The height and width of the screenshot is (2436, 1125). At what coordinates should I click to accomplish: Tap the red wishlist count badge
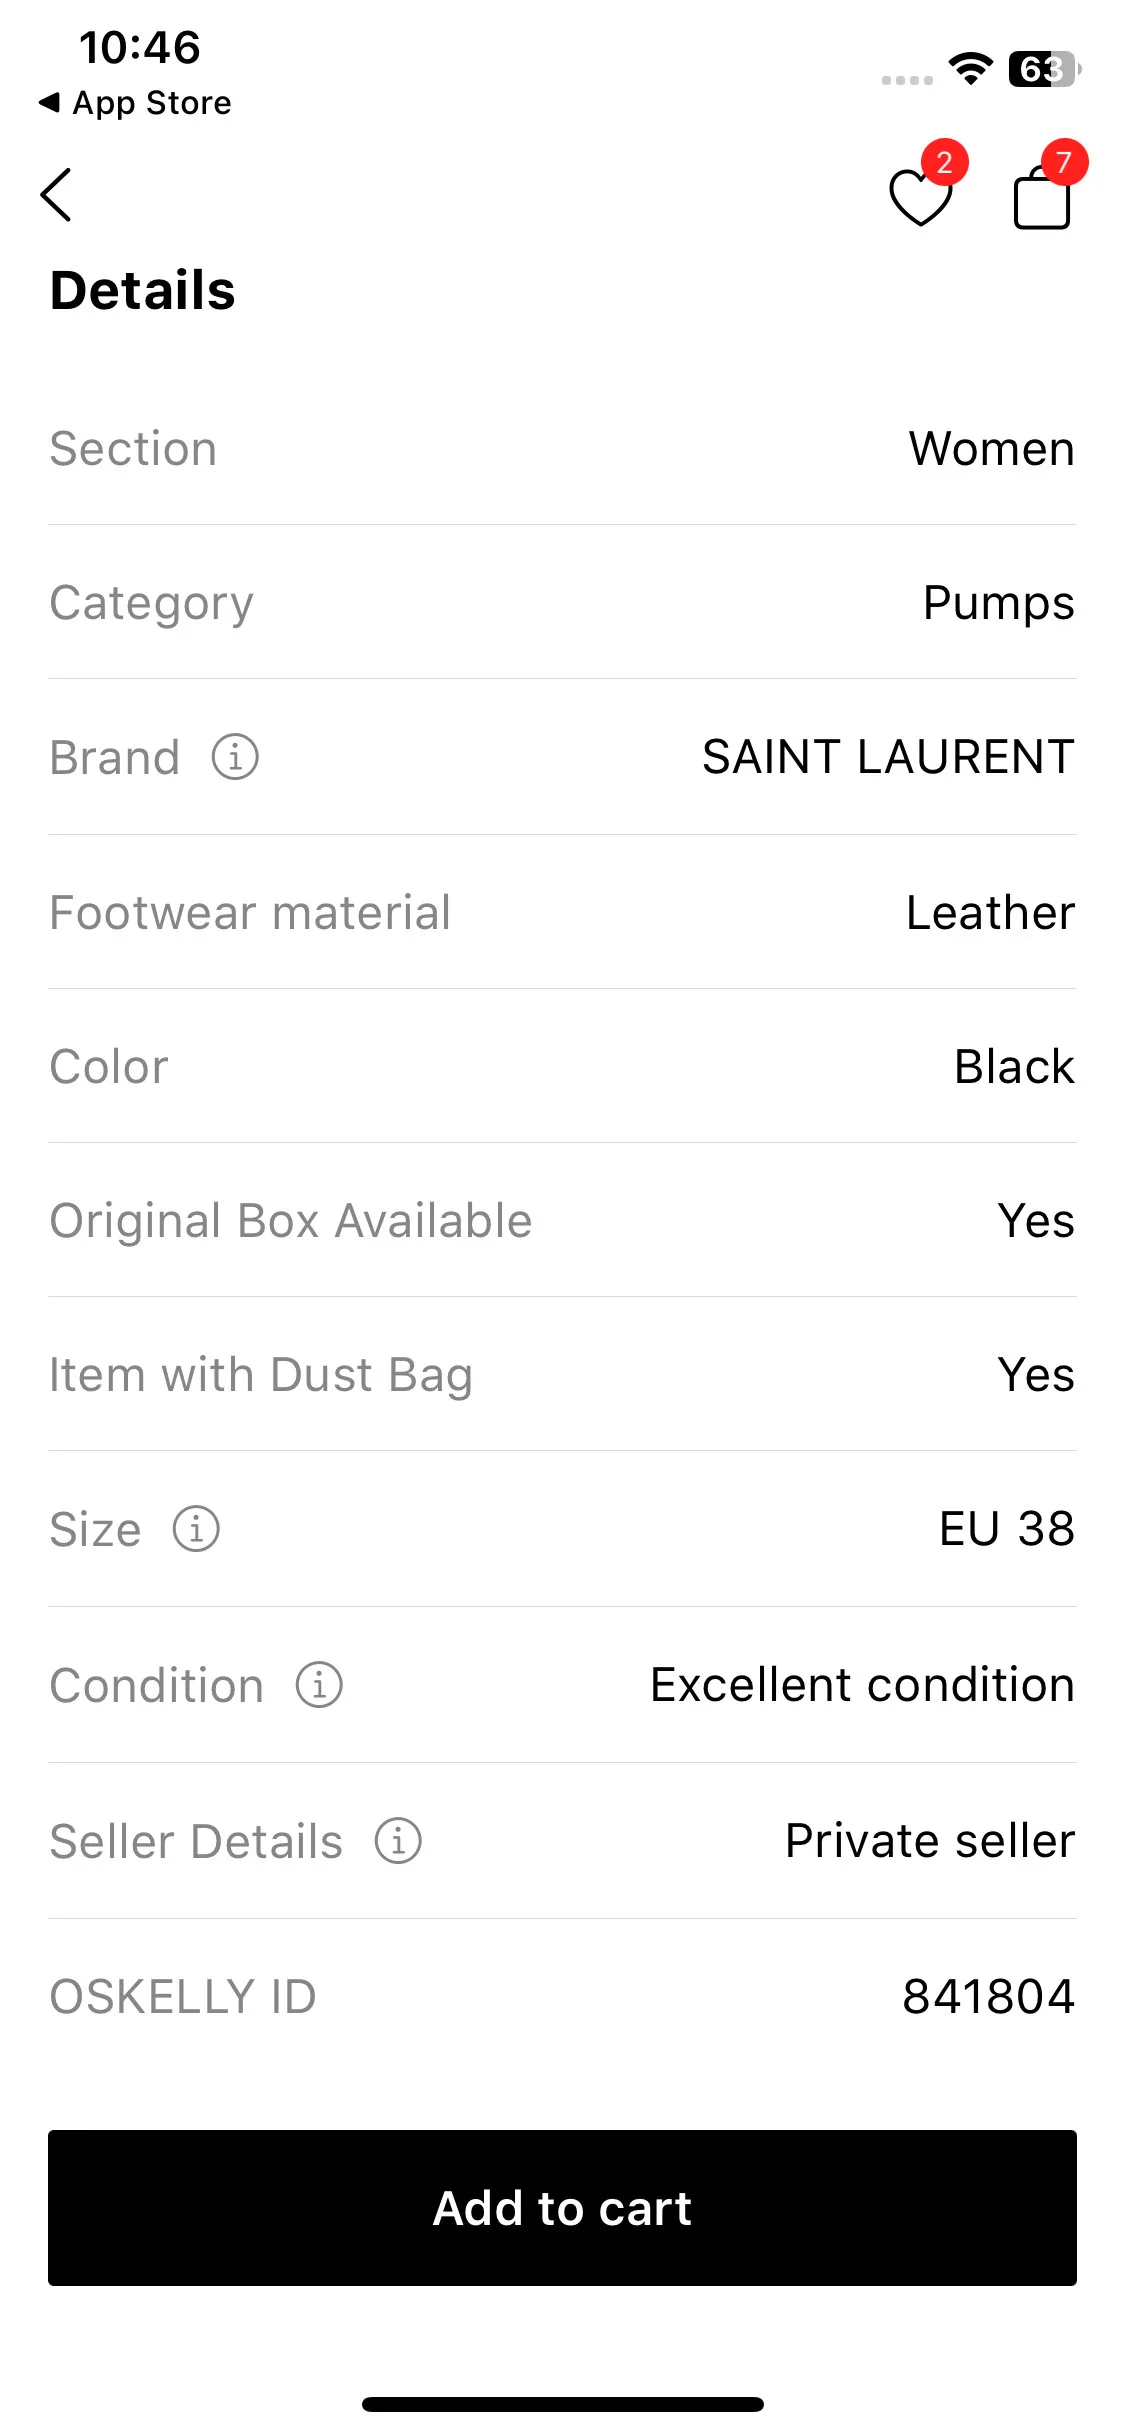pos(944,162)
